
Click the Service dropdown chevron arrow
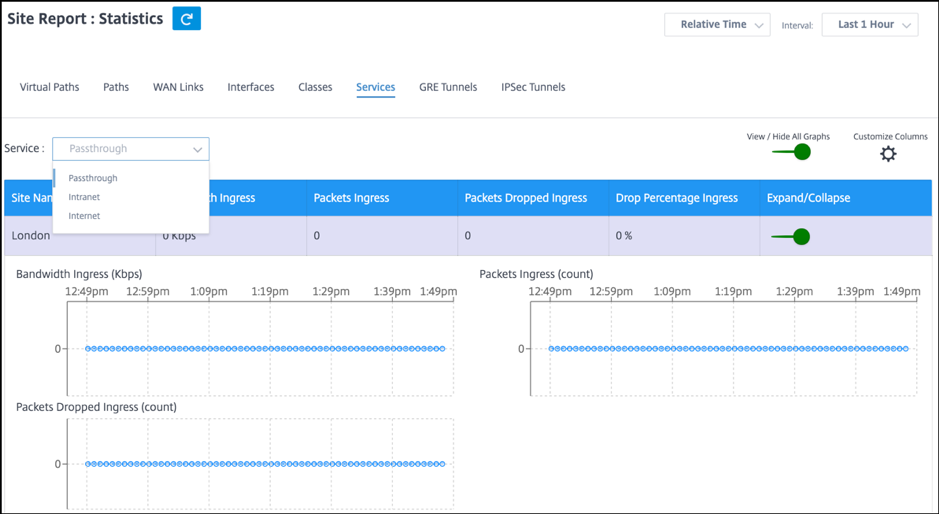point(197,150)
